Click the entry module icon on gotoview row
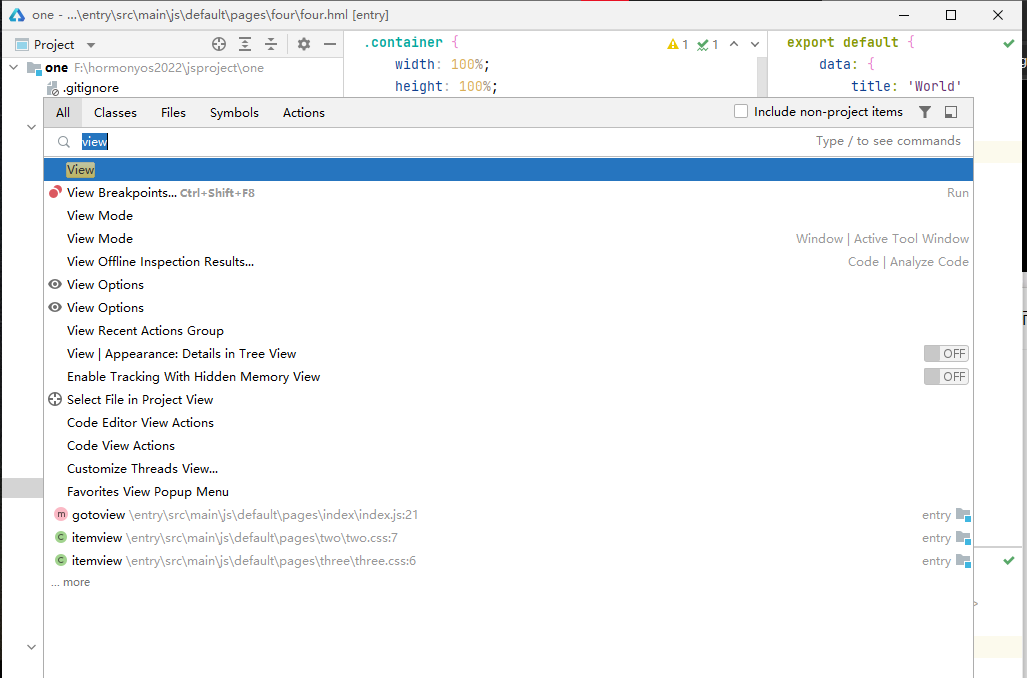1027x678 pixels. [x=963, y=514]
